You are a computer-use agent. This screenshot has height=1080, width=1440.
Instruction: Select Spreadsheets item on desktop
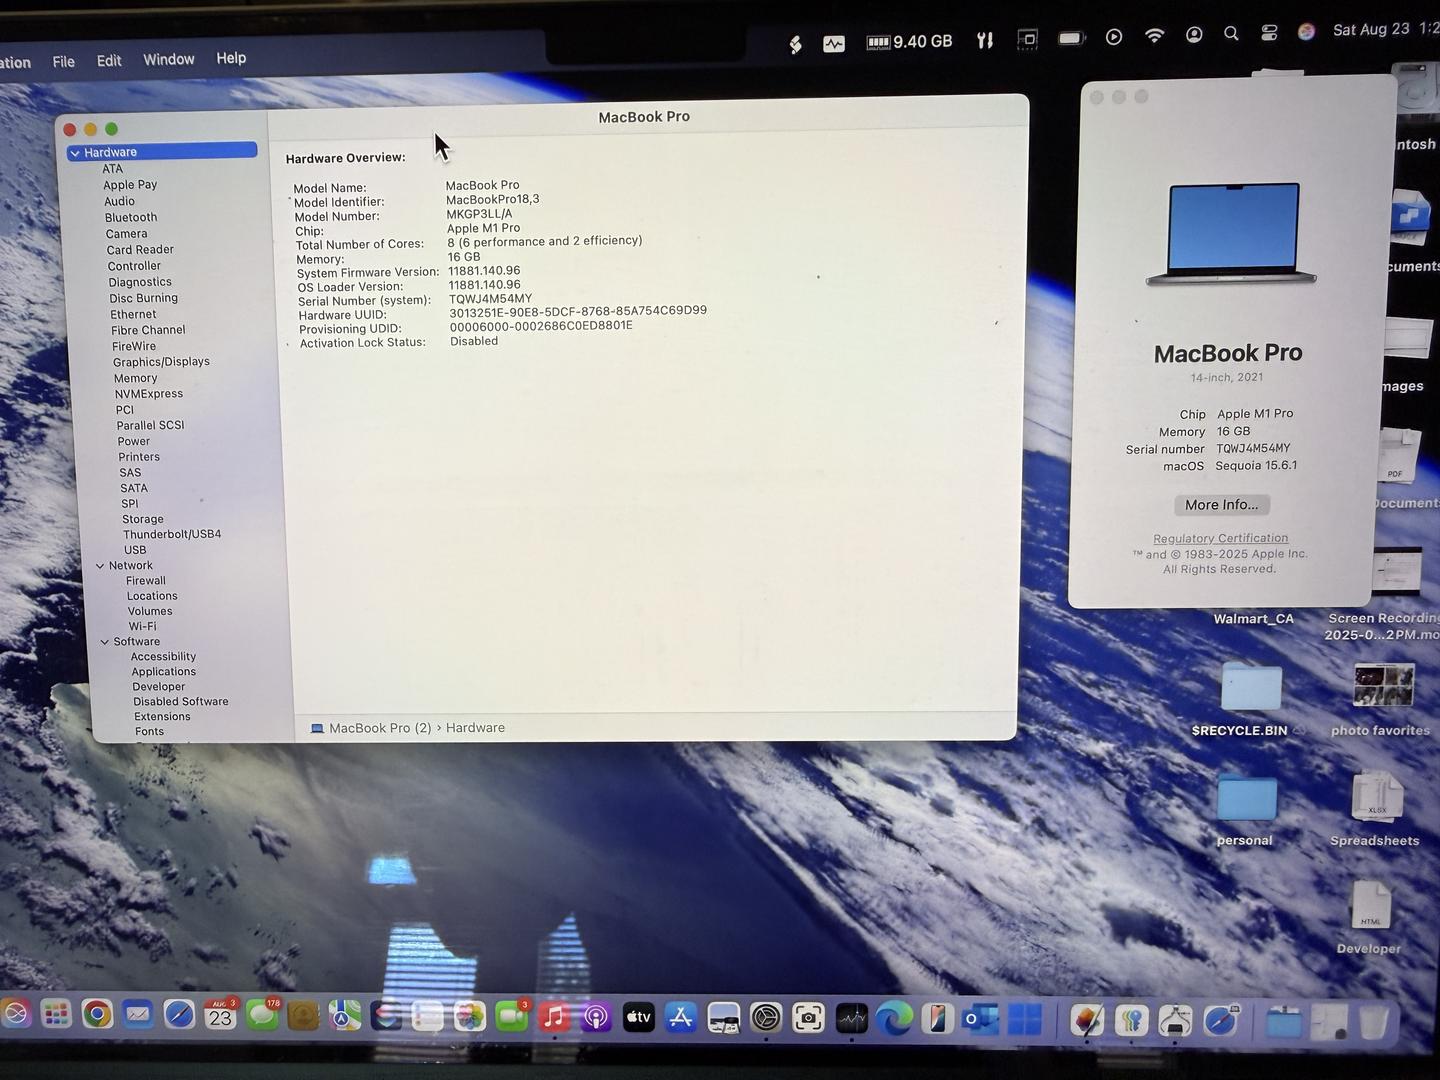1377,797
